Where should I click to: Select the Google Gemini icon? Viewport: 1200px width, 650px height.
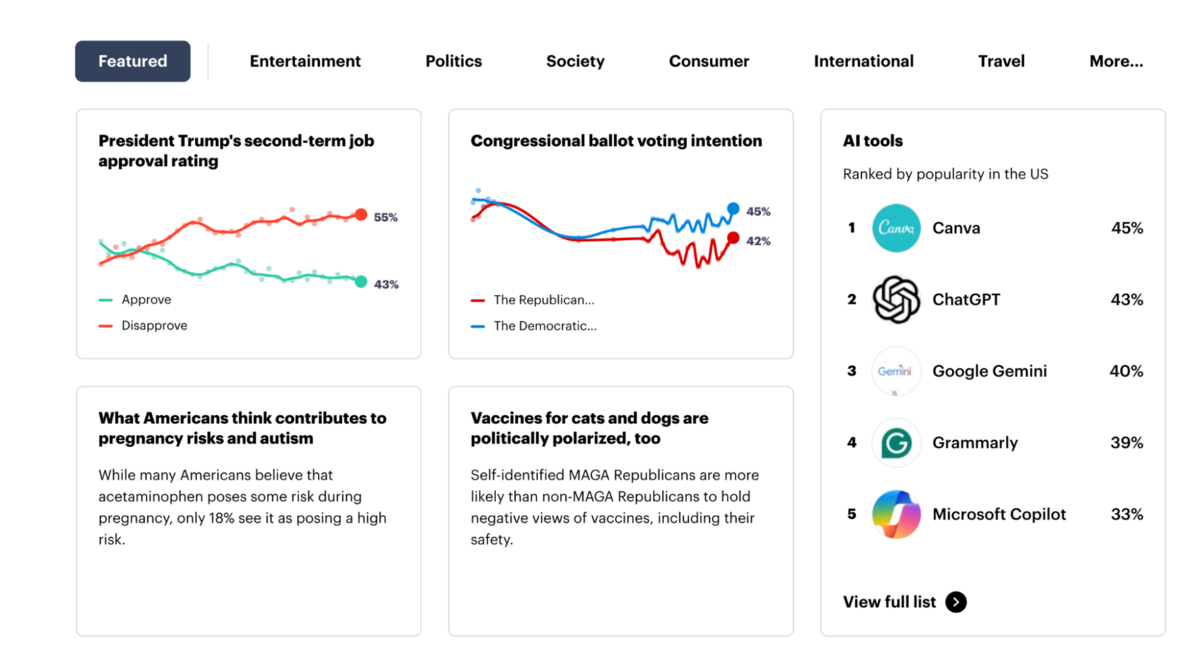[896, 371]
